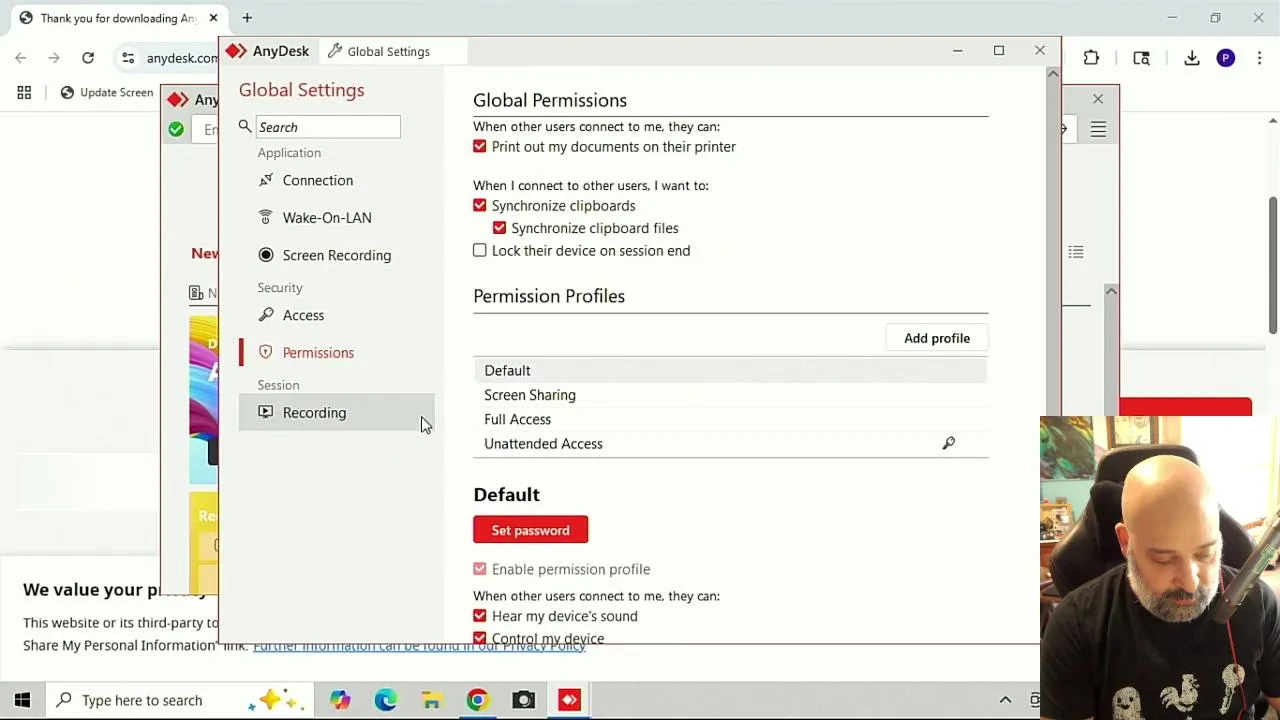The height and width of the screenshot is (720, 1280).
Task: Select the Full Access profile
Action: click(x=730, y=419)
